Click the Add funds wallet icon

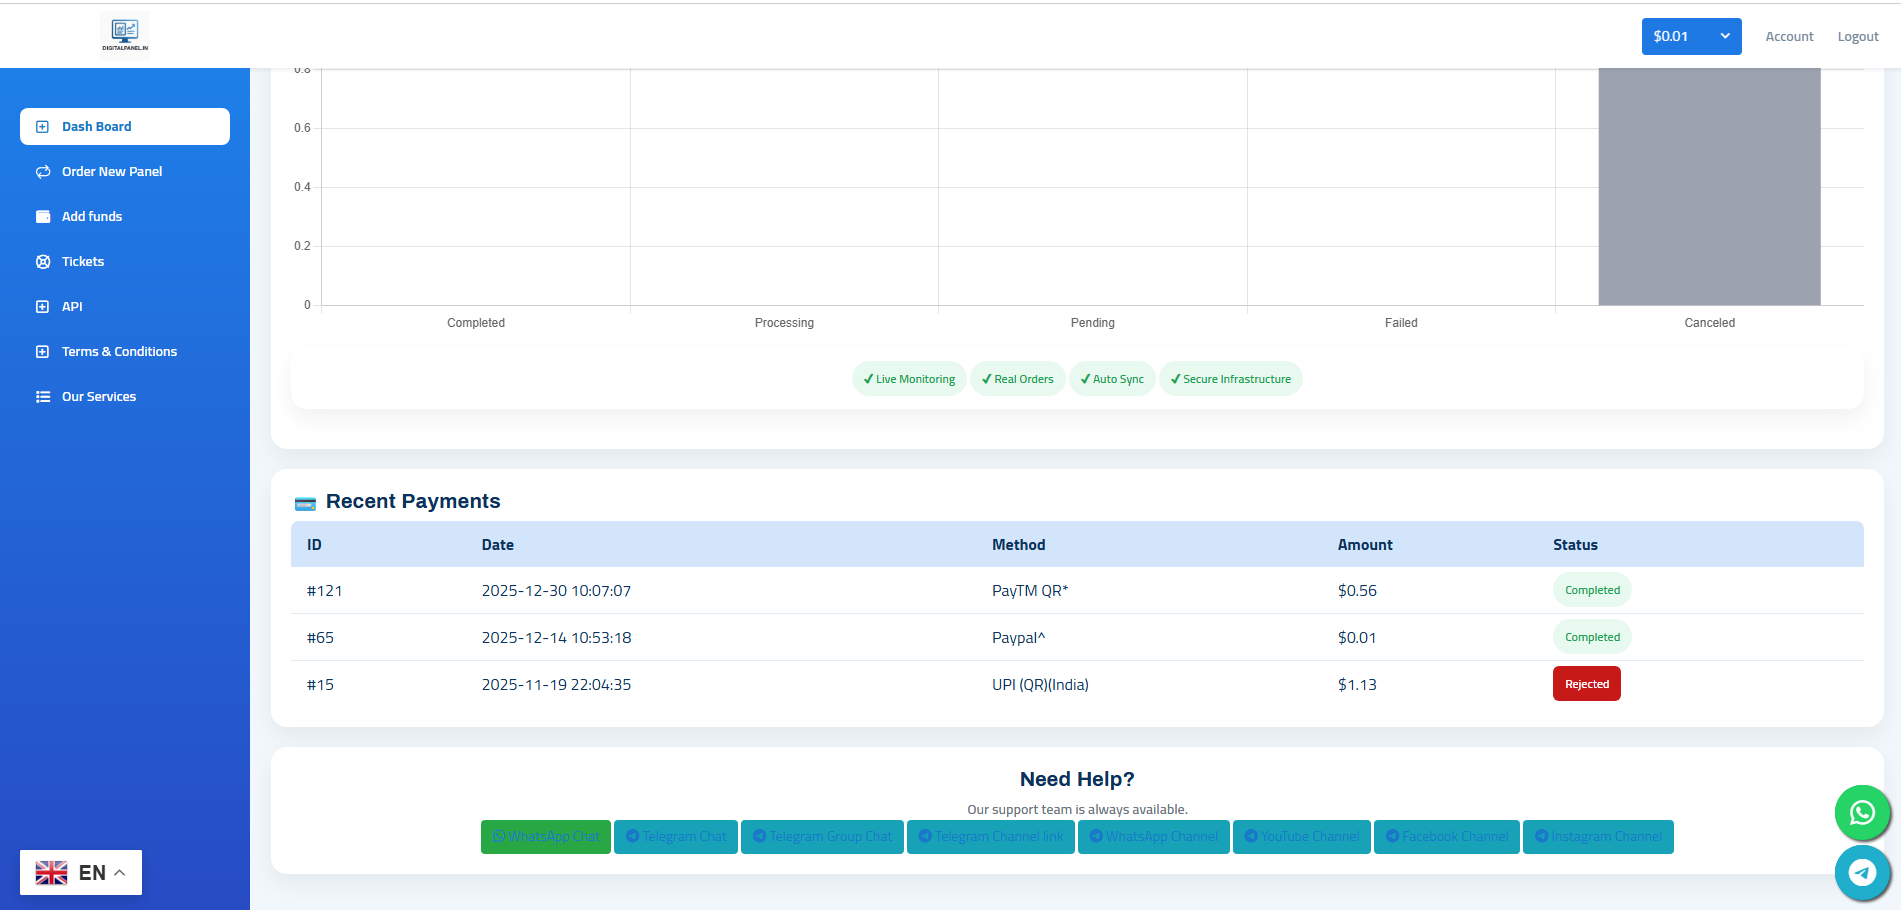tap(43, 217)
